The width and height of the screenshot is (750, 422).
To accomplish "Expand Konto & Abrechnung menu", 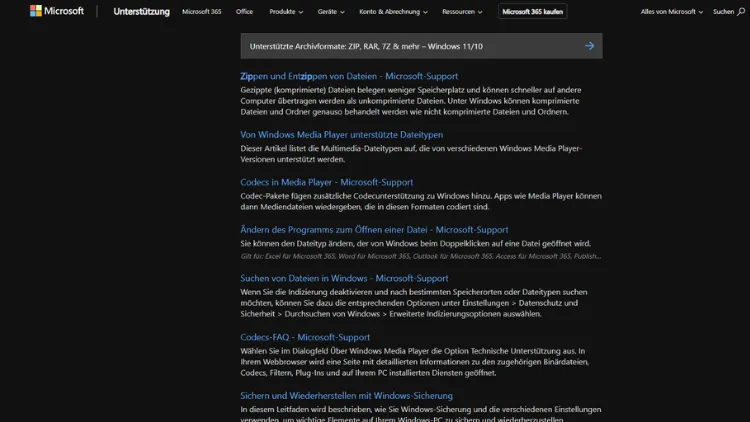I will point(393,12).
